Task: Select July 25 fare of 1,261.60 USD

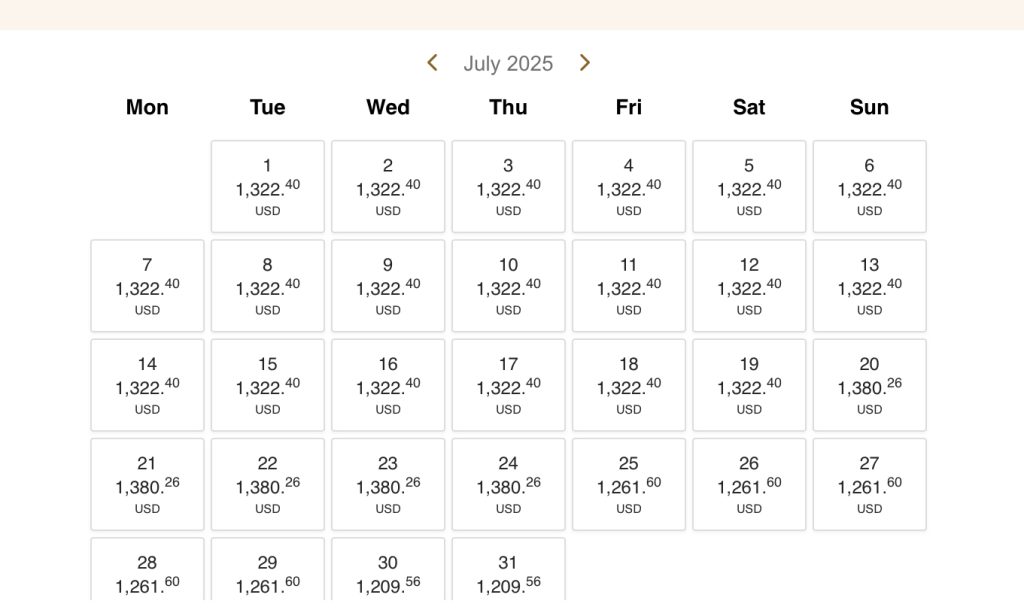Action: coord(628,484)
